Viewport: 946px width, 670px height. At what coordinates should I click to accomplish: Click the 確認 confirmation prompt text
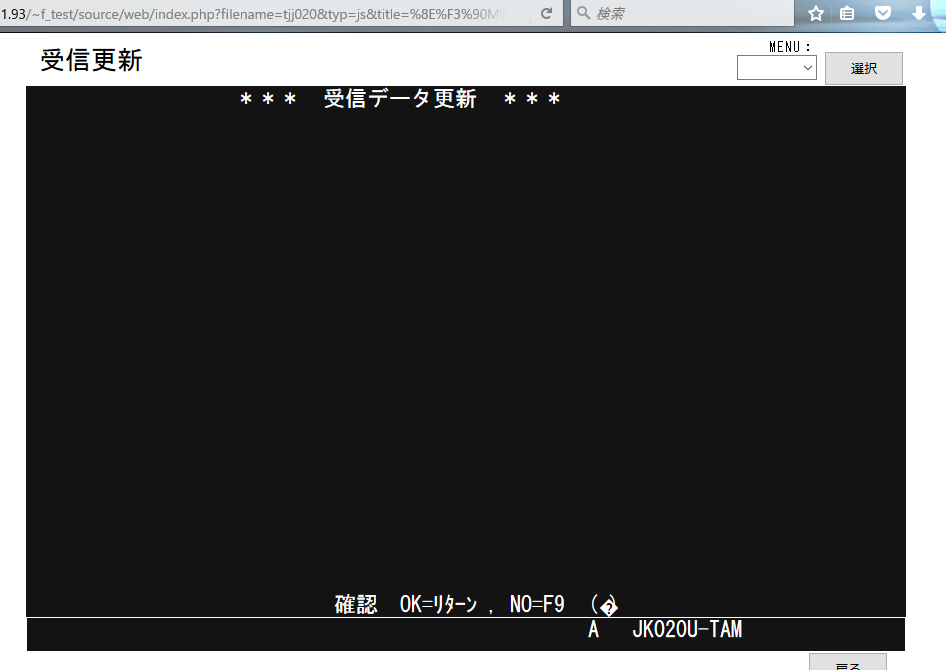[356, 604]
